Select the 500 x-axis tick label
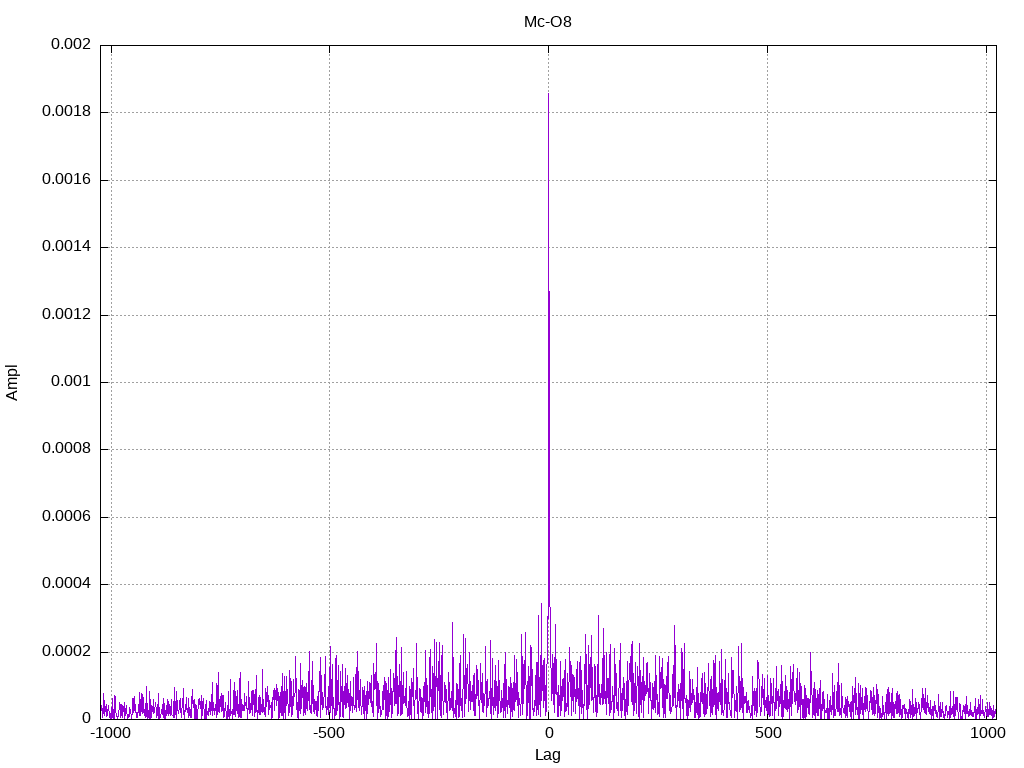 767,733
